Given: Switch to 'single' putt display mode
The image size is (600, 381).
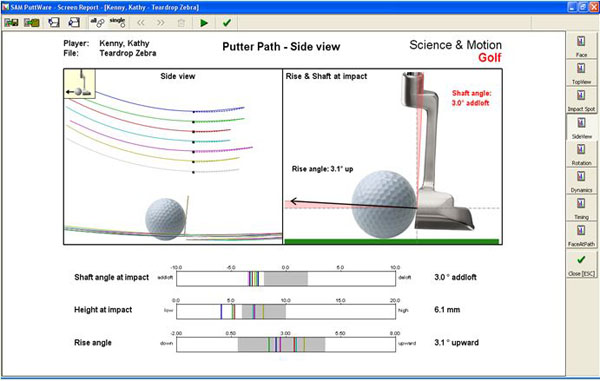Looking at the screenshot, I should [117, 23].
